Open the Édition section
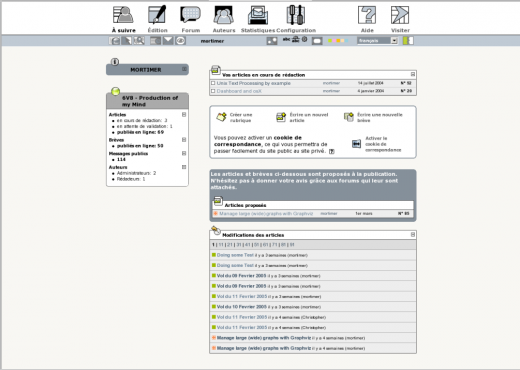 click(157, 19)
